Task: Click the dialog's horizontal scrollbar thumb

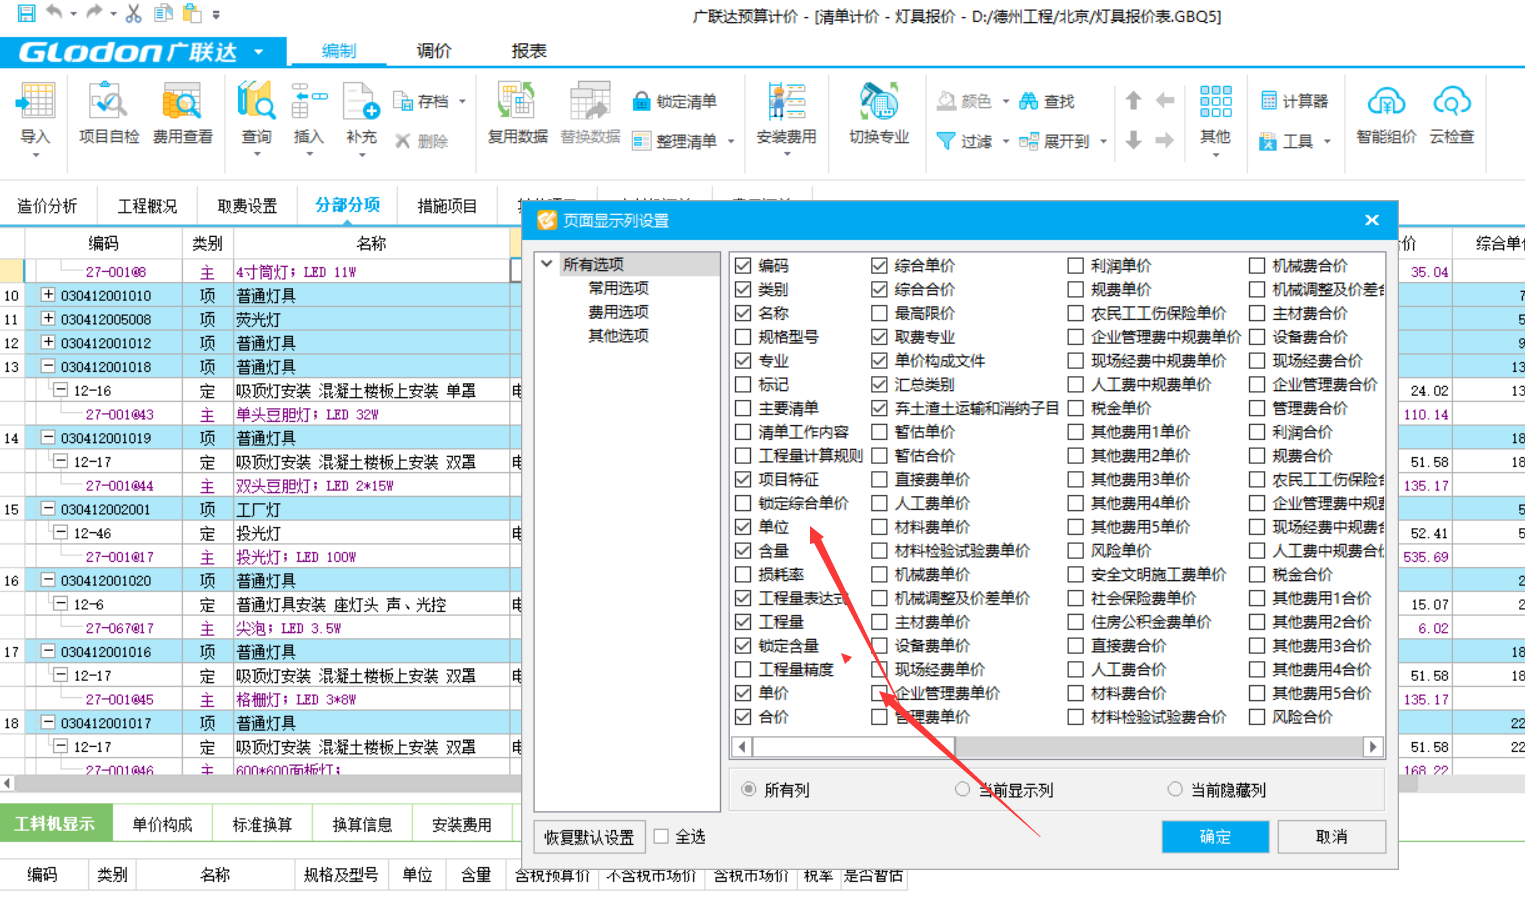Action: [x=853, y=747]
